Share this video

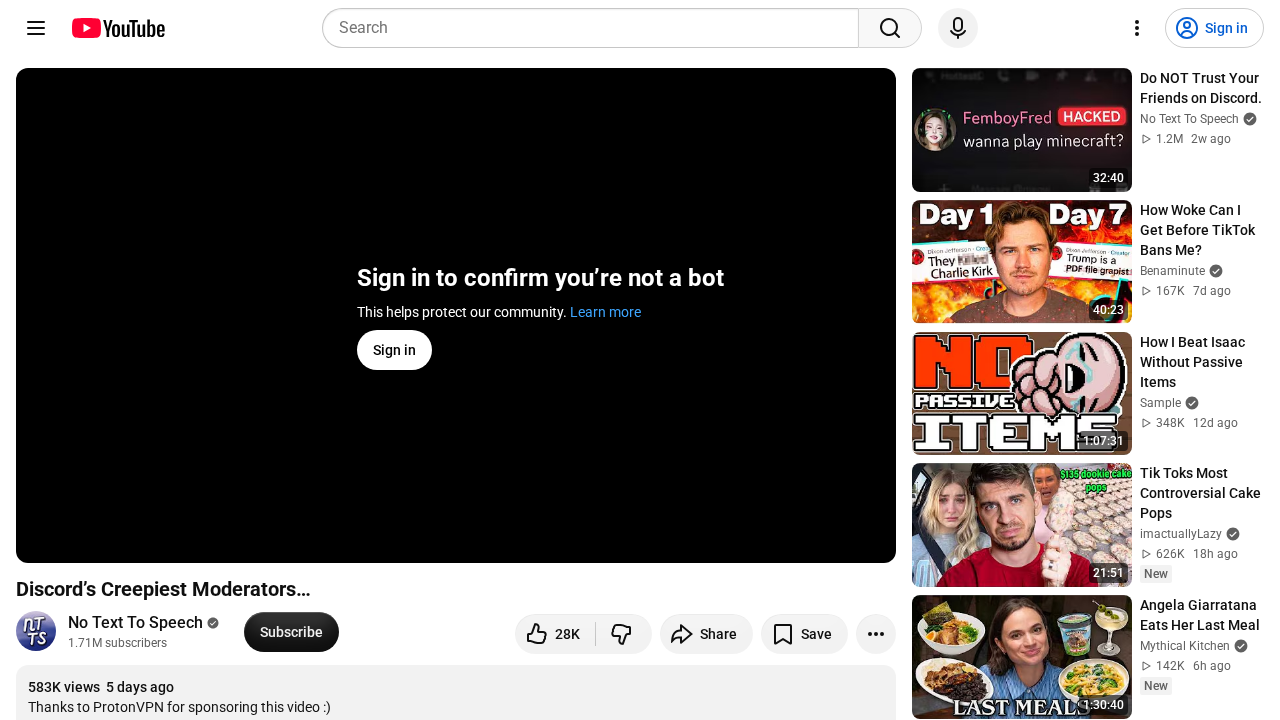706,634
